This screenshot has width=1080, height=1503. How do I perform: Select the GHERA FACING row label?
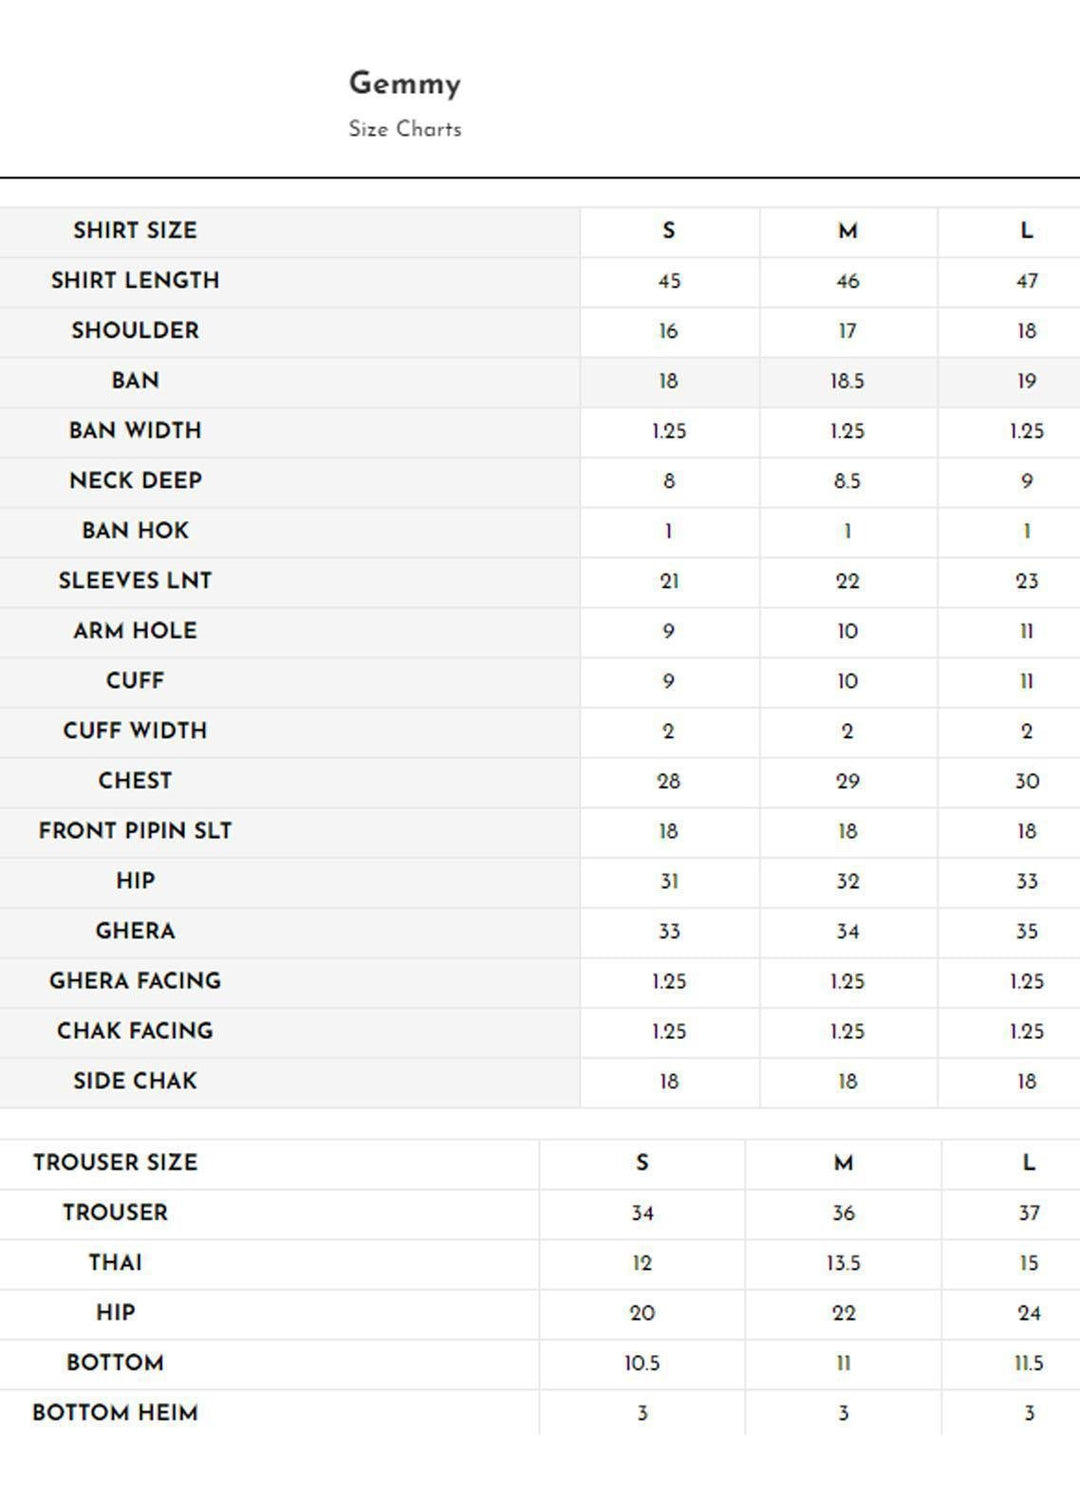(x=135, y=980)
